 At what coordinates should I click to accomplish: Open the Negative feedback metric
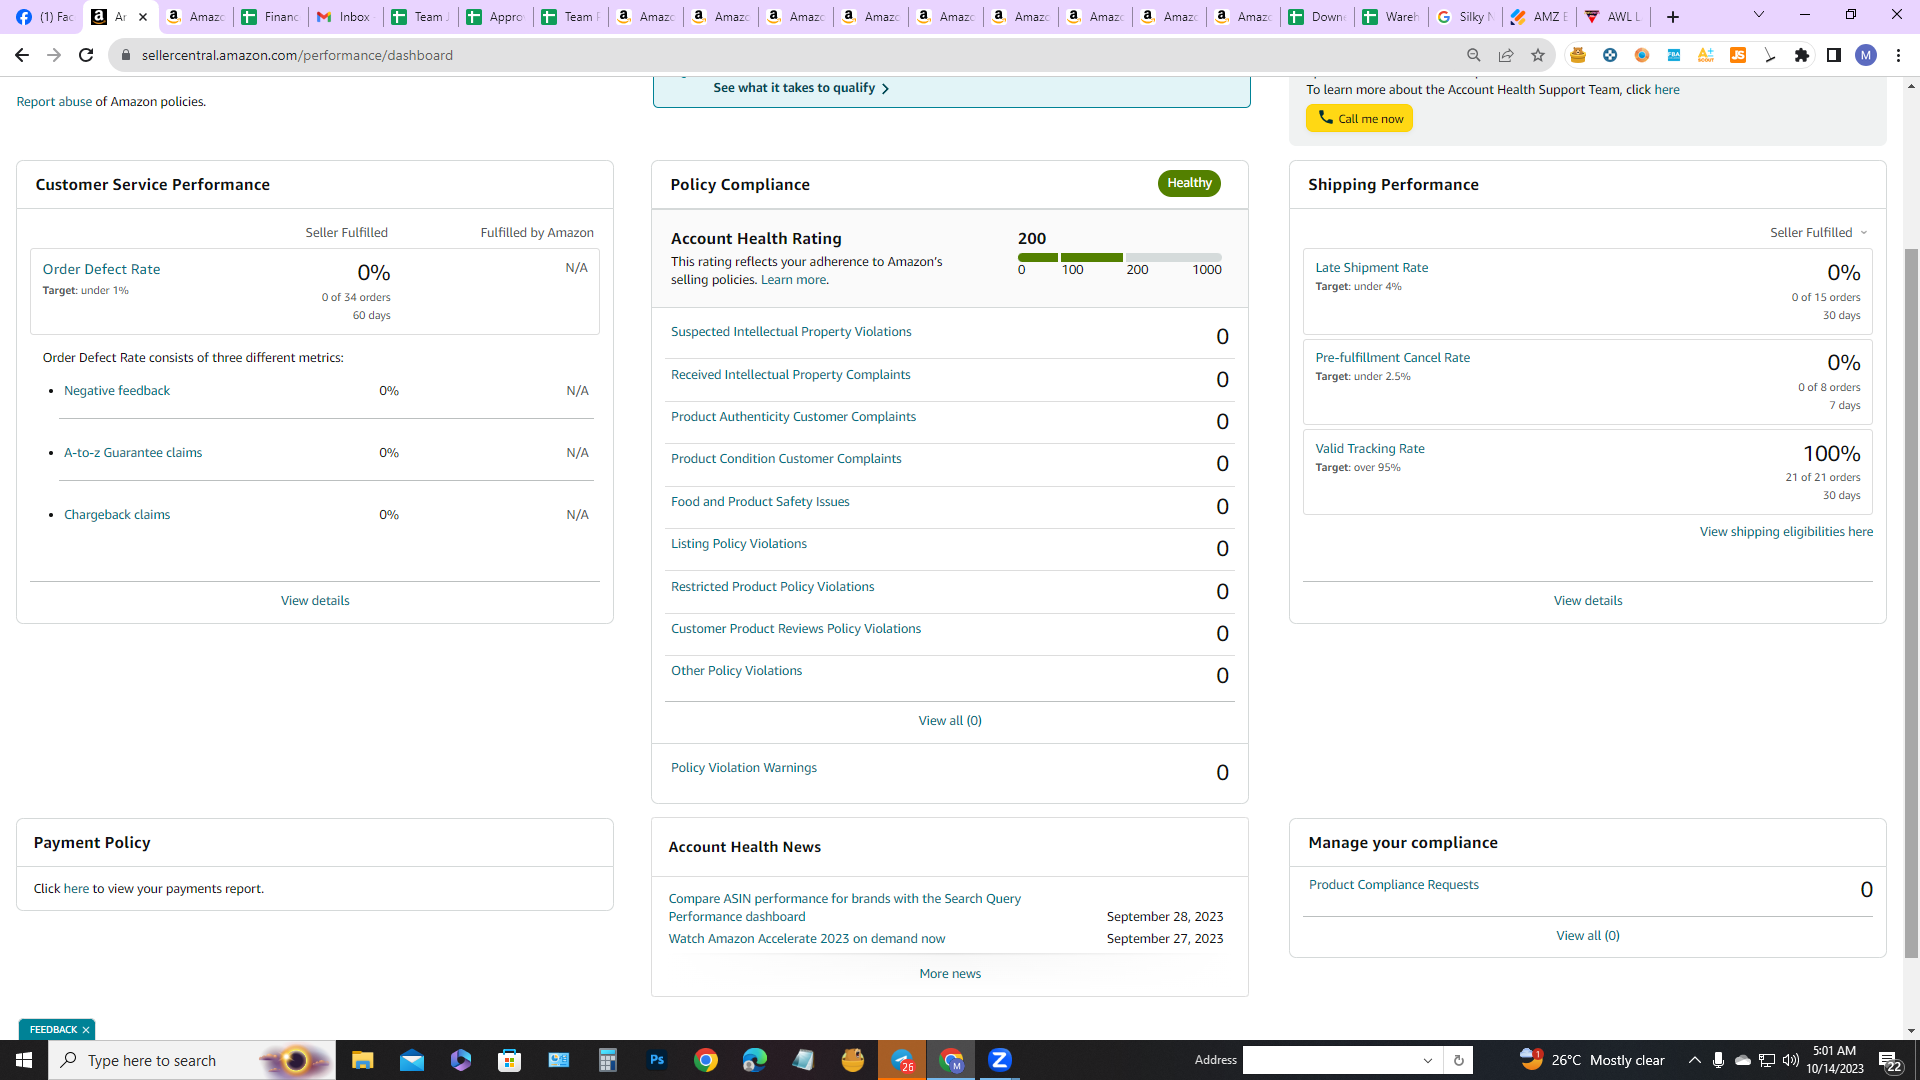tap(117, 391)
